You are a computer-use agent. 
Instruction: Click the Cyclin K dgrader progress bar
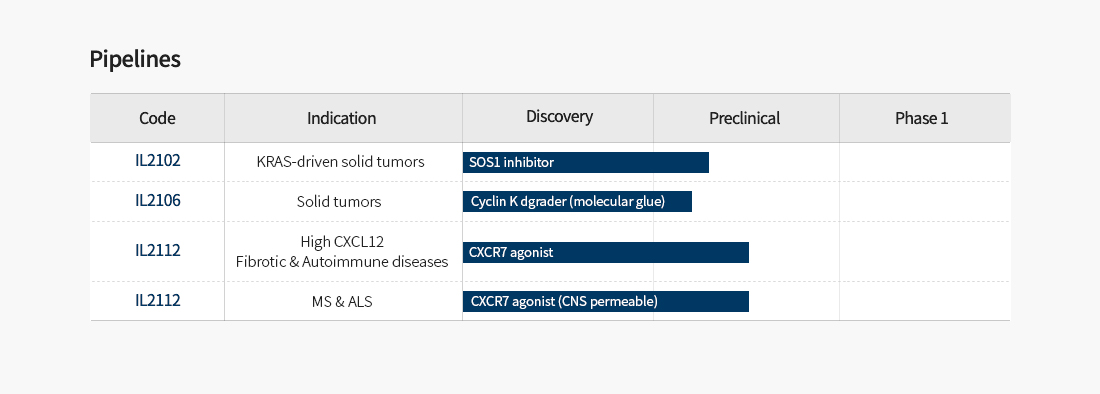(577, 201)
